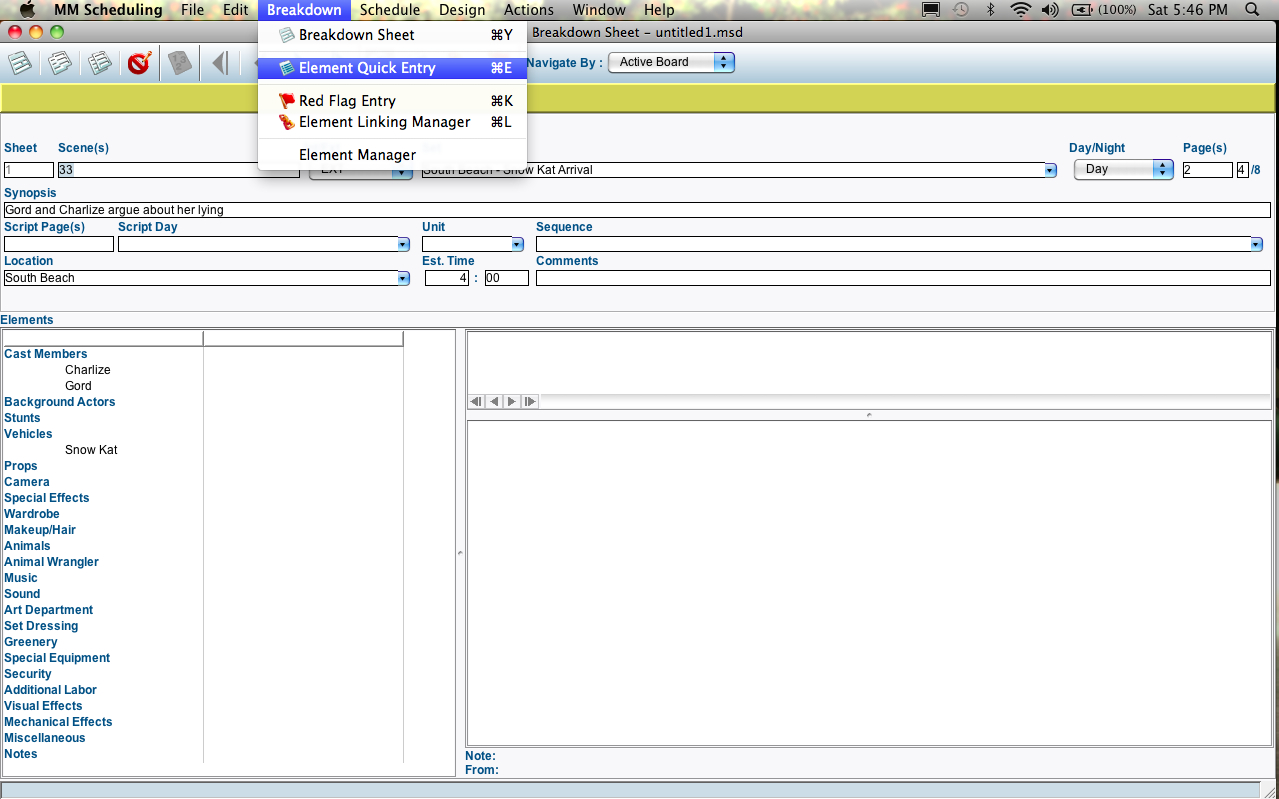Choose Red Flag Entry from Breakdown menu
This screenshot has width=1279, height=799.
(347, 101)
